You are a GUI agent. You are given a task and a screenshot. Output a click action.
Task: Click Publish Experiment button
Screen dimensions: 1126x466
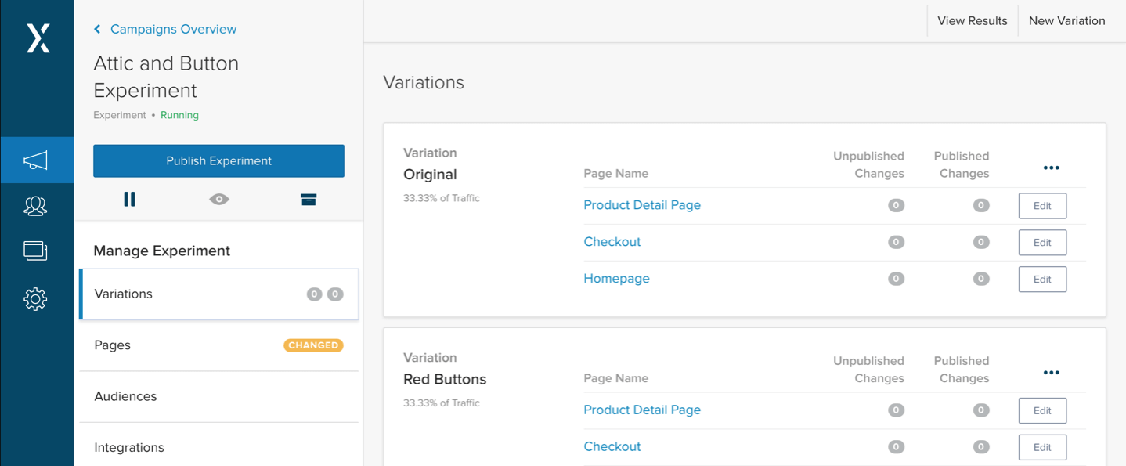[x=219, y=161]
